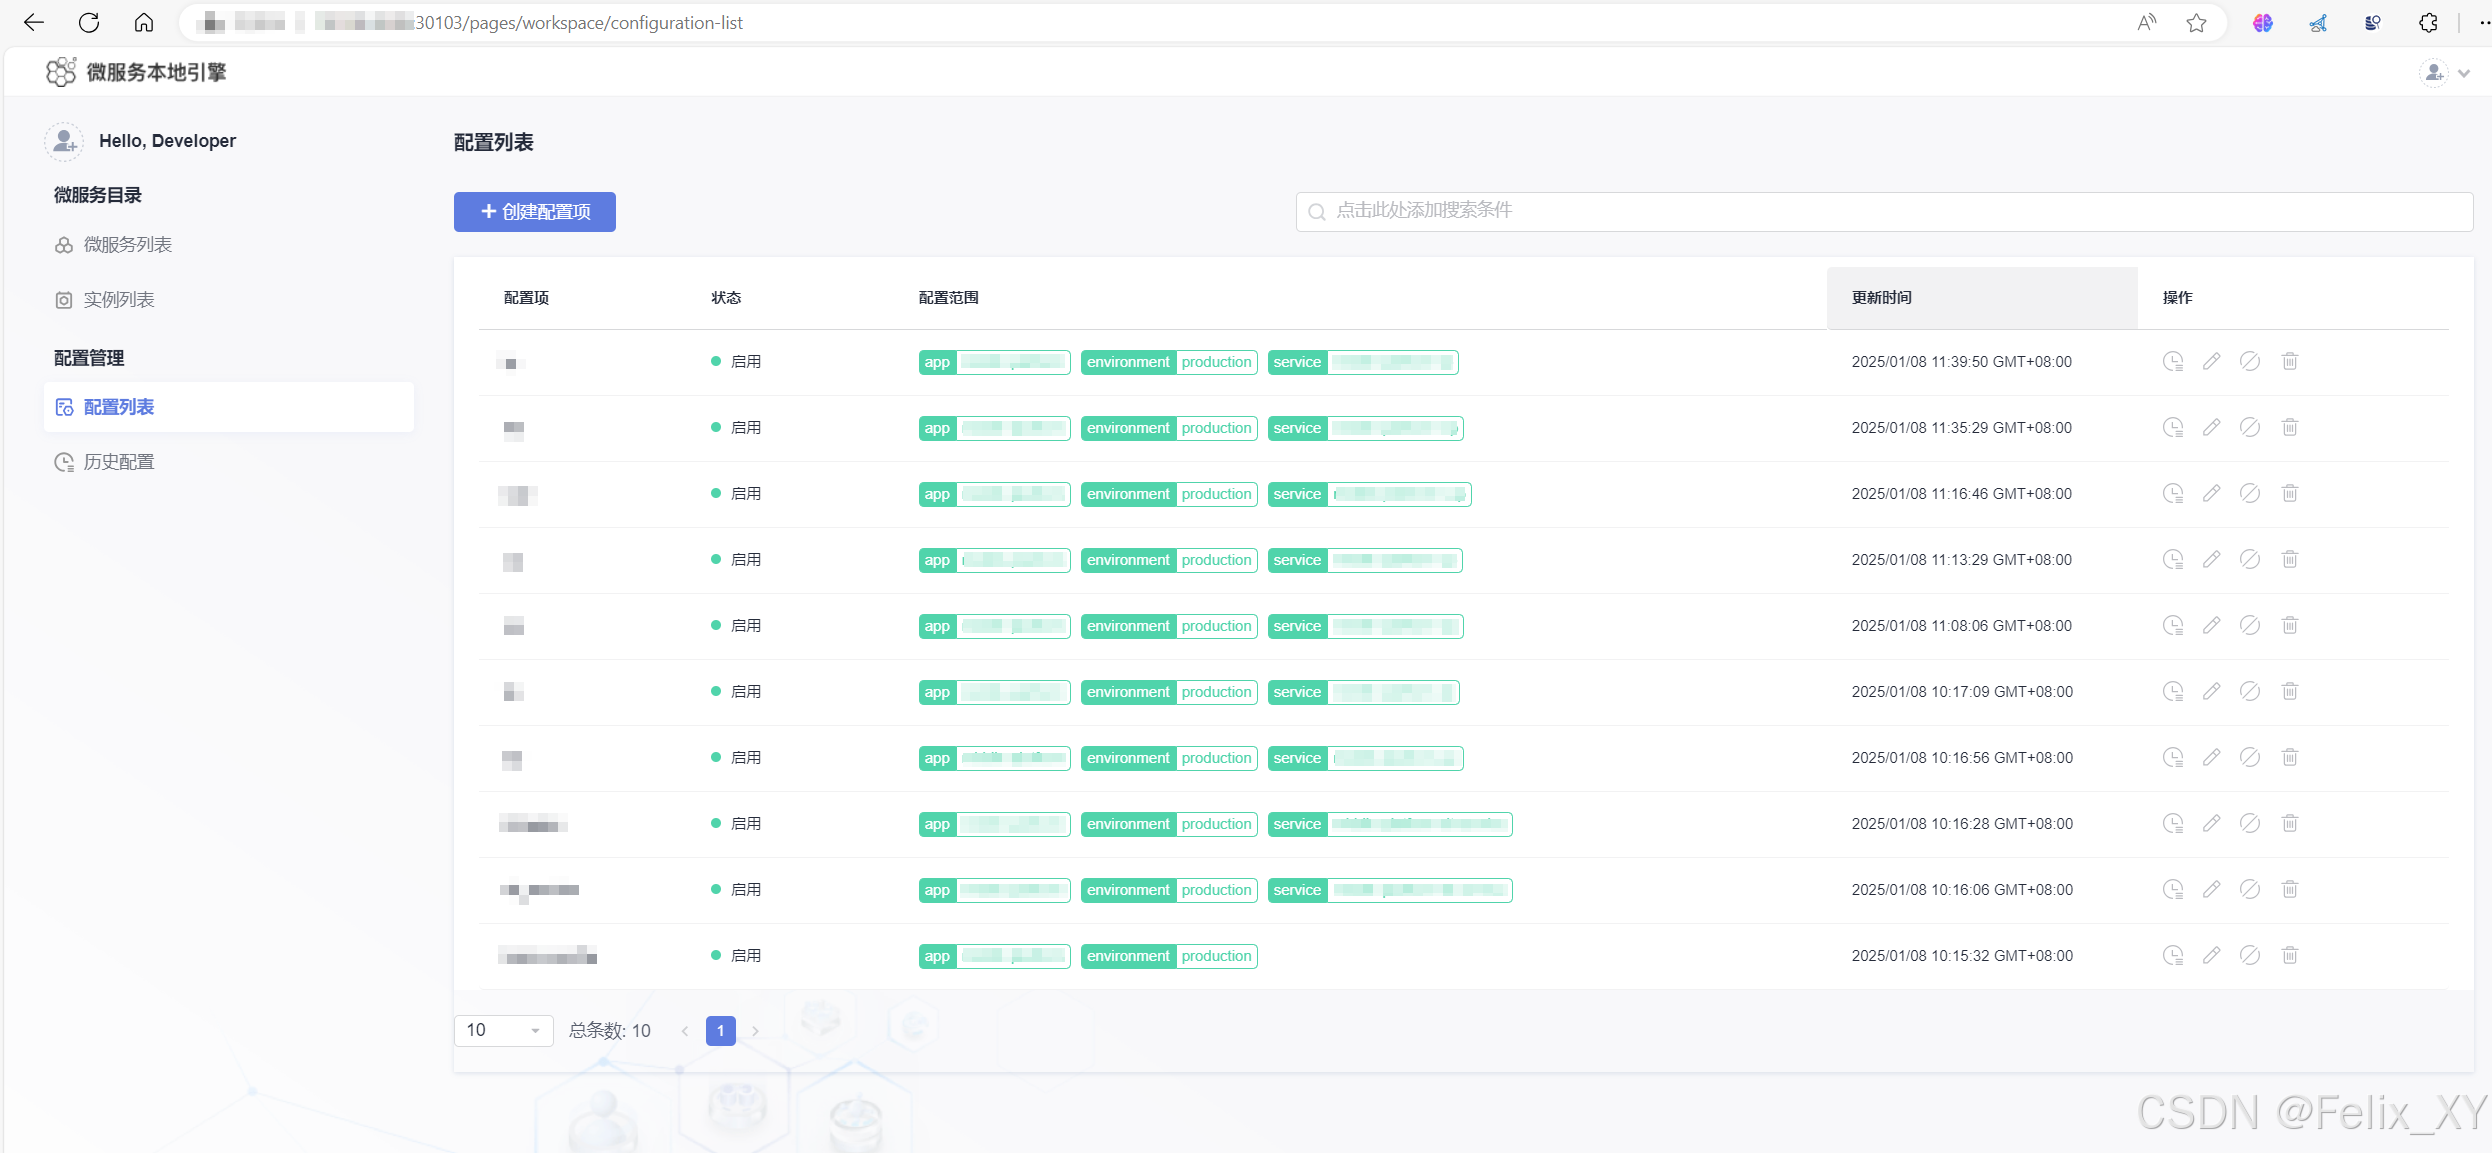Open the page size dropdown showing 10
Screen dimensions: 2492x1153
[x=503, y=1030]
